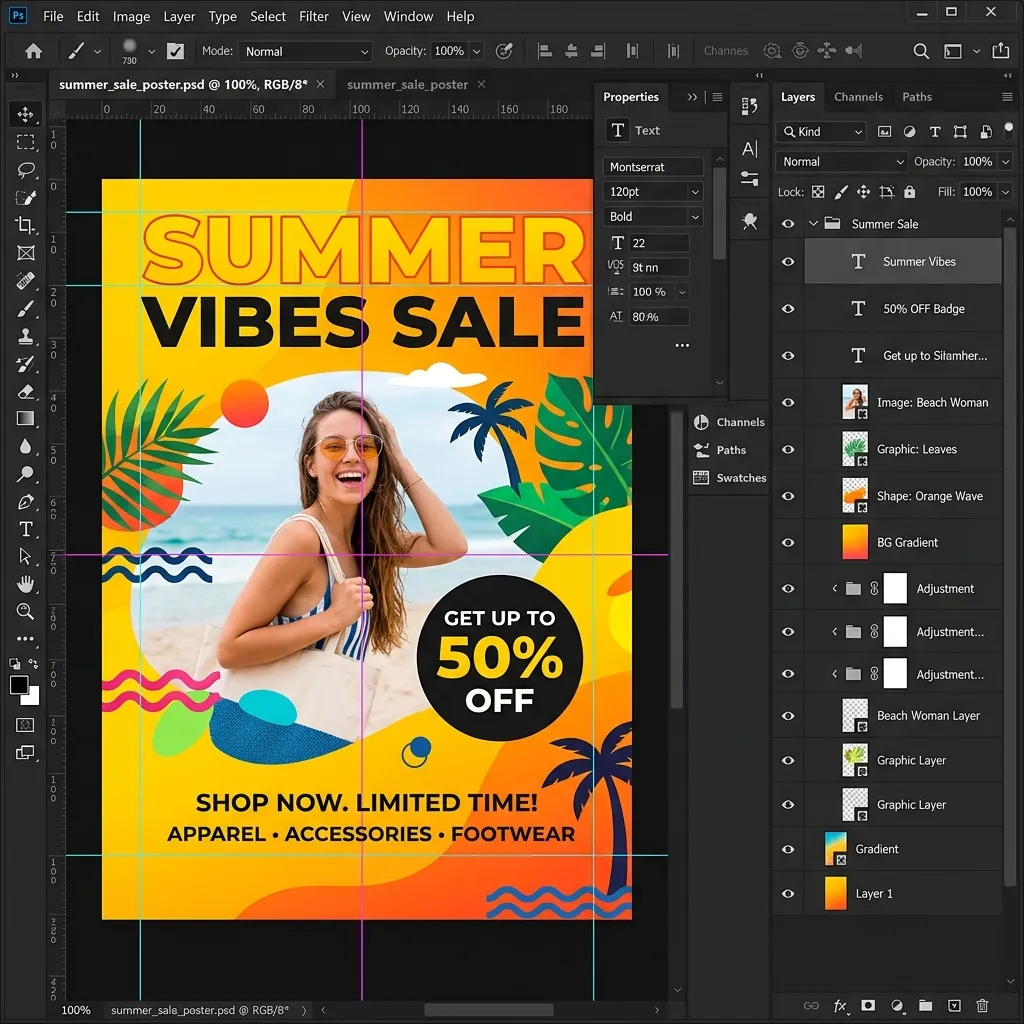1024x1024 pixels.
Task: Activate the Horizontal Type tool
Action: (x=25, y=529)
